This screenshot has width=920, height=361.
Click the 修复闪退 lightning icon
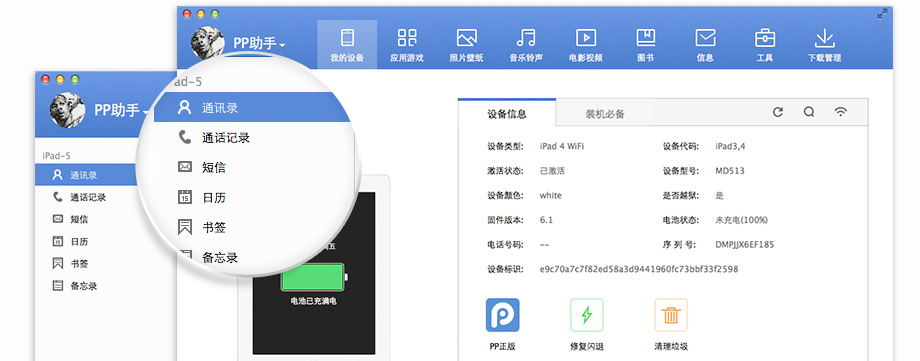pyautogui.click(x=587, y=315)
